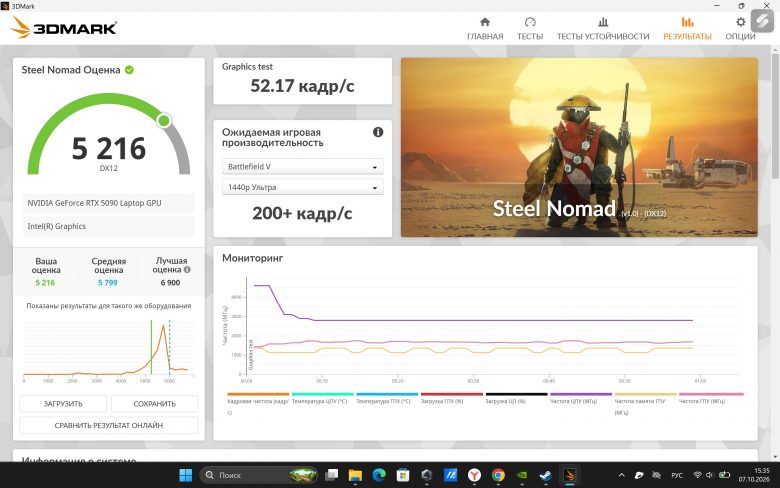This screenshot has width=780, height=488.
Task: Open the volume tray icon
Action: pyautogui.click(x=709, y=475)
